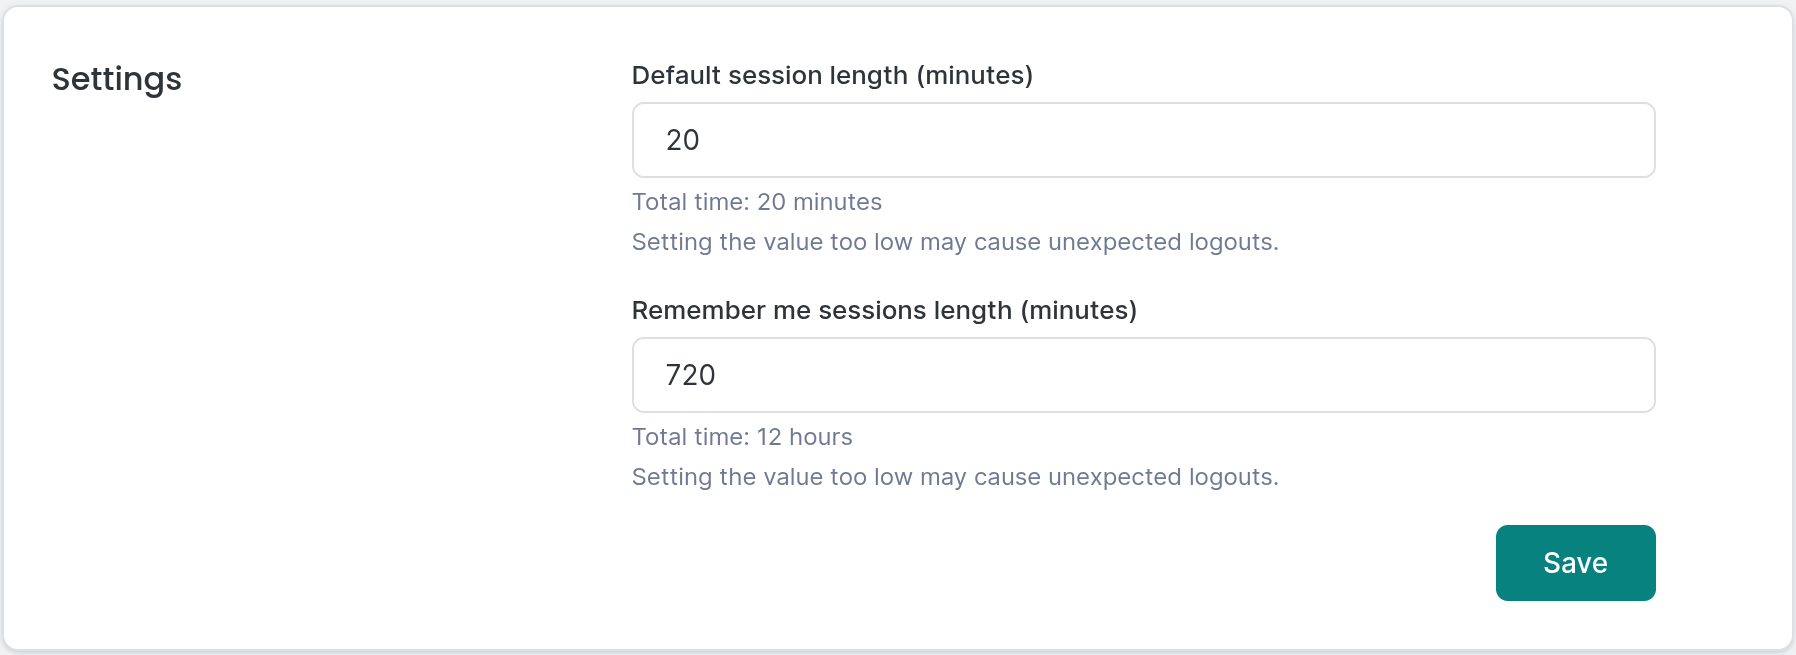This screenshot has height=655, width=1796.
Task: Click the Total time: 12 hours text
Action: click(x=742, y=437)
